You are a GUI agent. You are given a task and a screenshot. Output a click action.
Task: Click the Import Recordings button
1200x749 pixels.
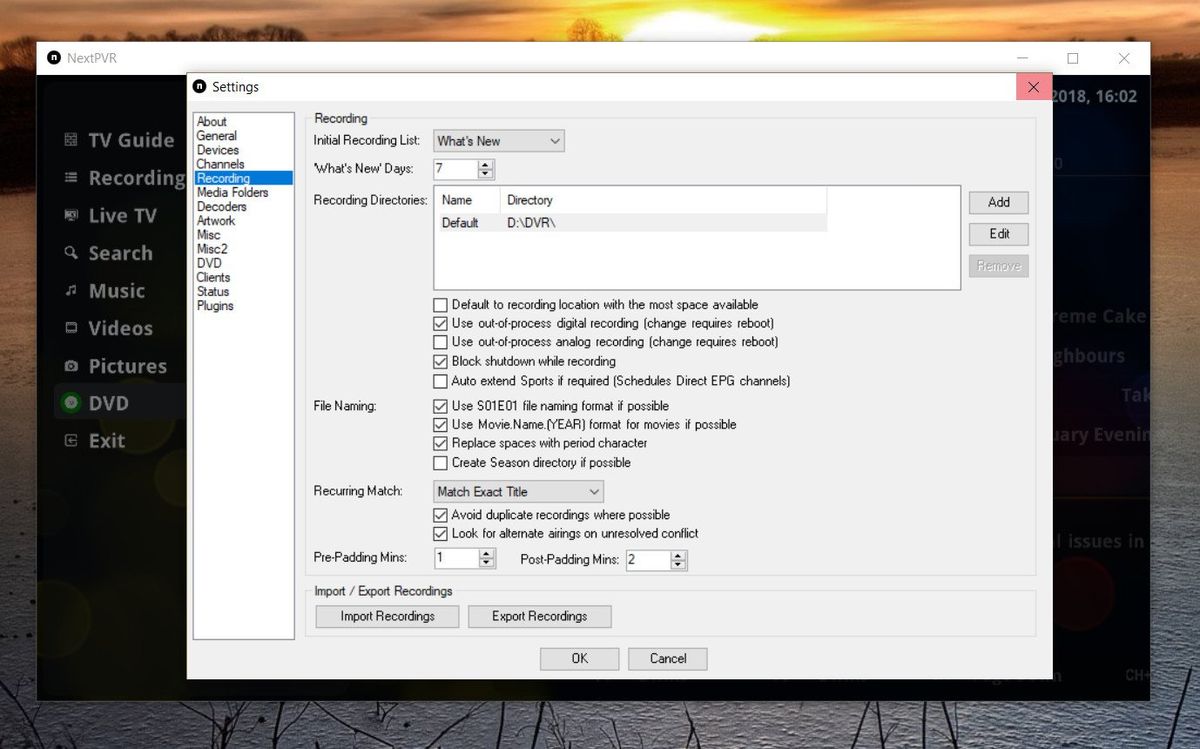click(x=386, y=616)
